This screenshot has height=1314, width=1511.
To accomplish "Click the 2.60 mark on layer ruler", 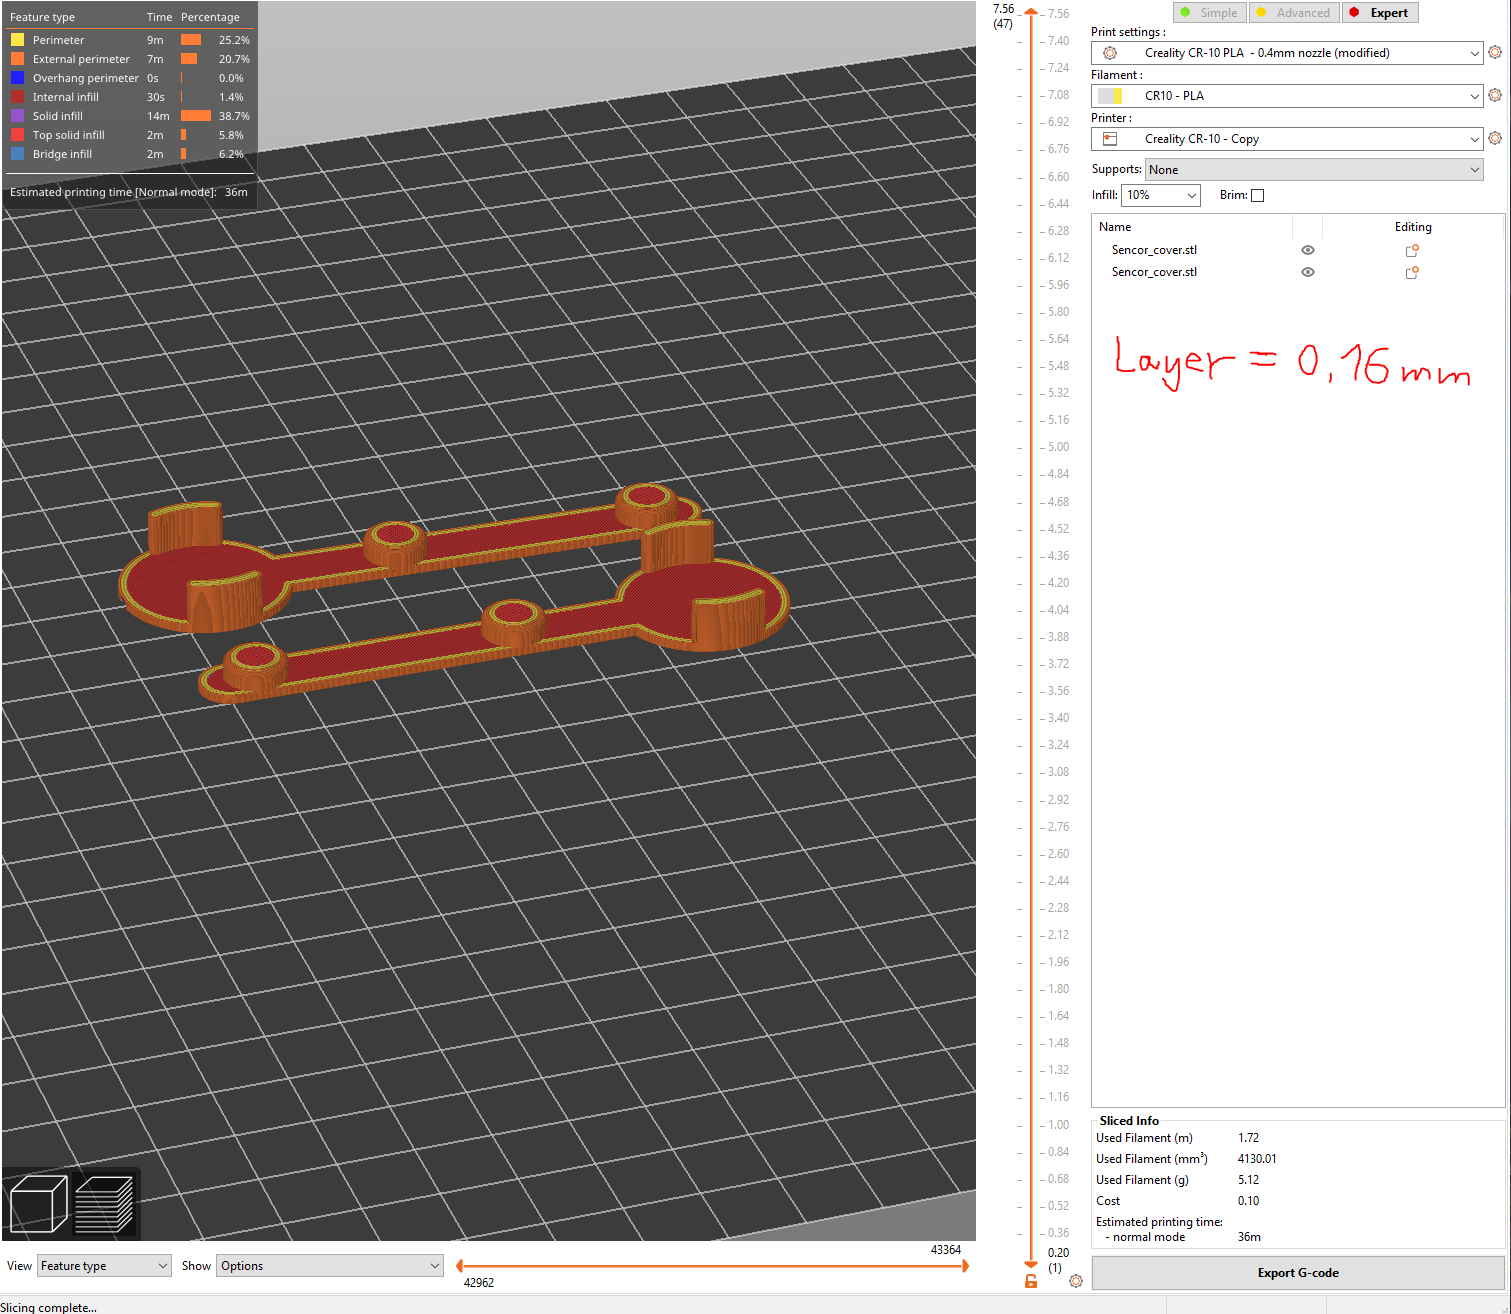I will point(1058,854).
